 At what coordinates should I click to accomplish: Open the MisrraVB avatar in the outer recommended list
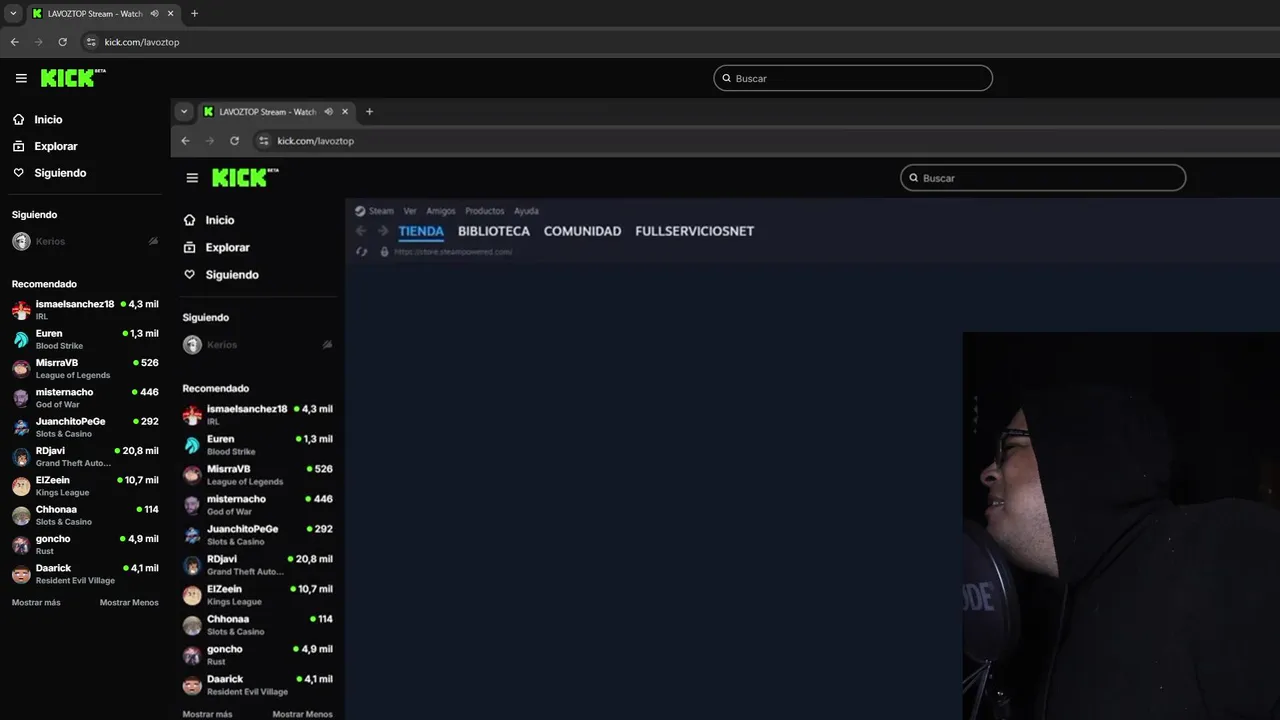tap(21, 368)
